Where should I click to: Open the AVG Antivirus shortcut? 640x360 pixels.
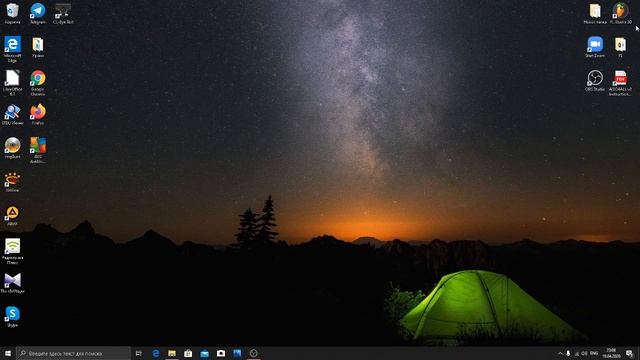[x=38, y=150]
